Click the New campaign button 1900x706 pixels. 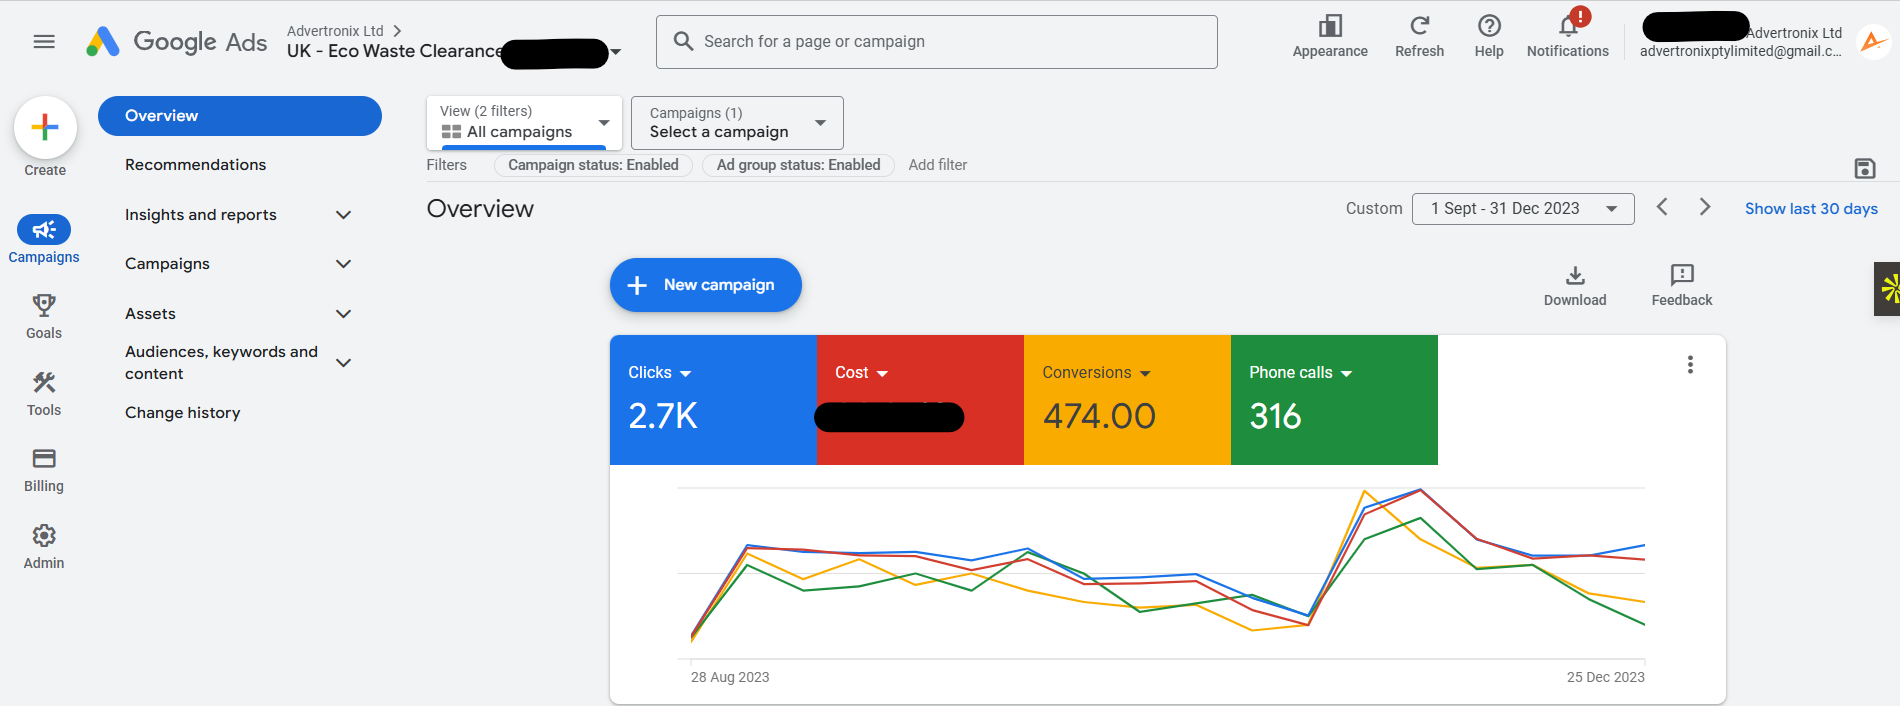pos(705,285)
